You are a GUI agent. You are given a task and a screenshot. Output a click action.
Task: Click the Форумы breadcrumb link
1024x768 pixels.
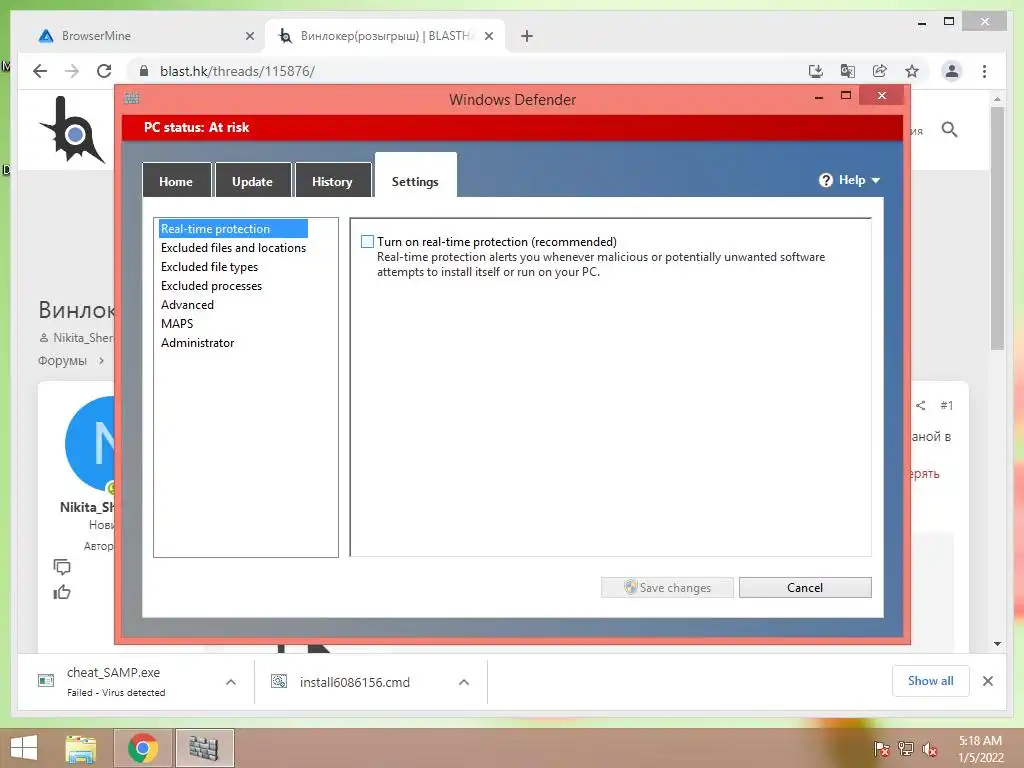tap(62, 360)
